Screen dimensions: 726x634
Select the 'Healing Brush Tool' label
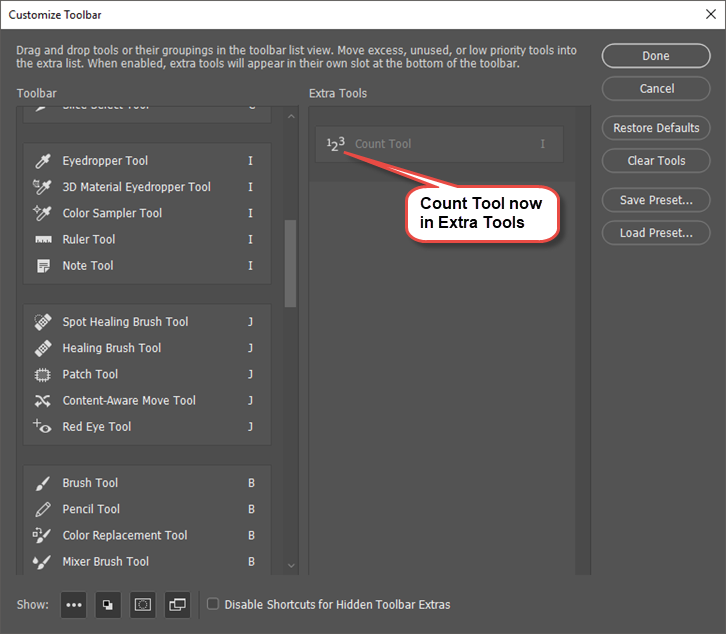(x=112, y=348)
